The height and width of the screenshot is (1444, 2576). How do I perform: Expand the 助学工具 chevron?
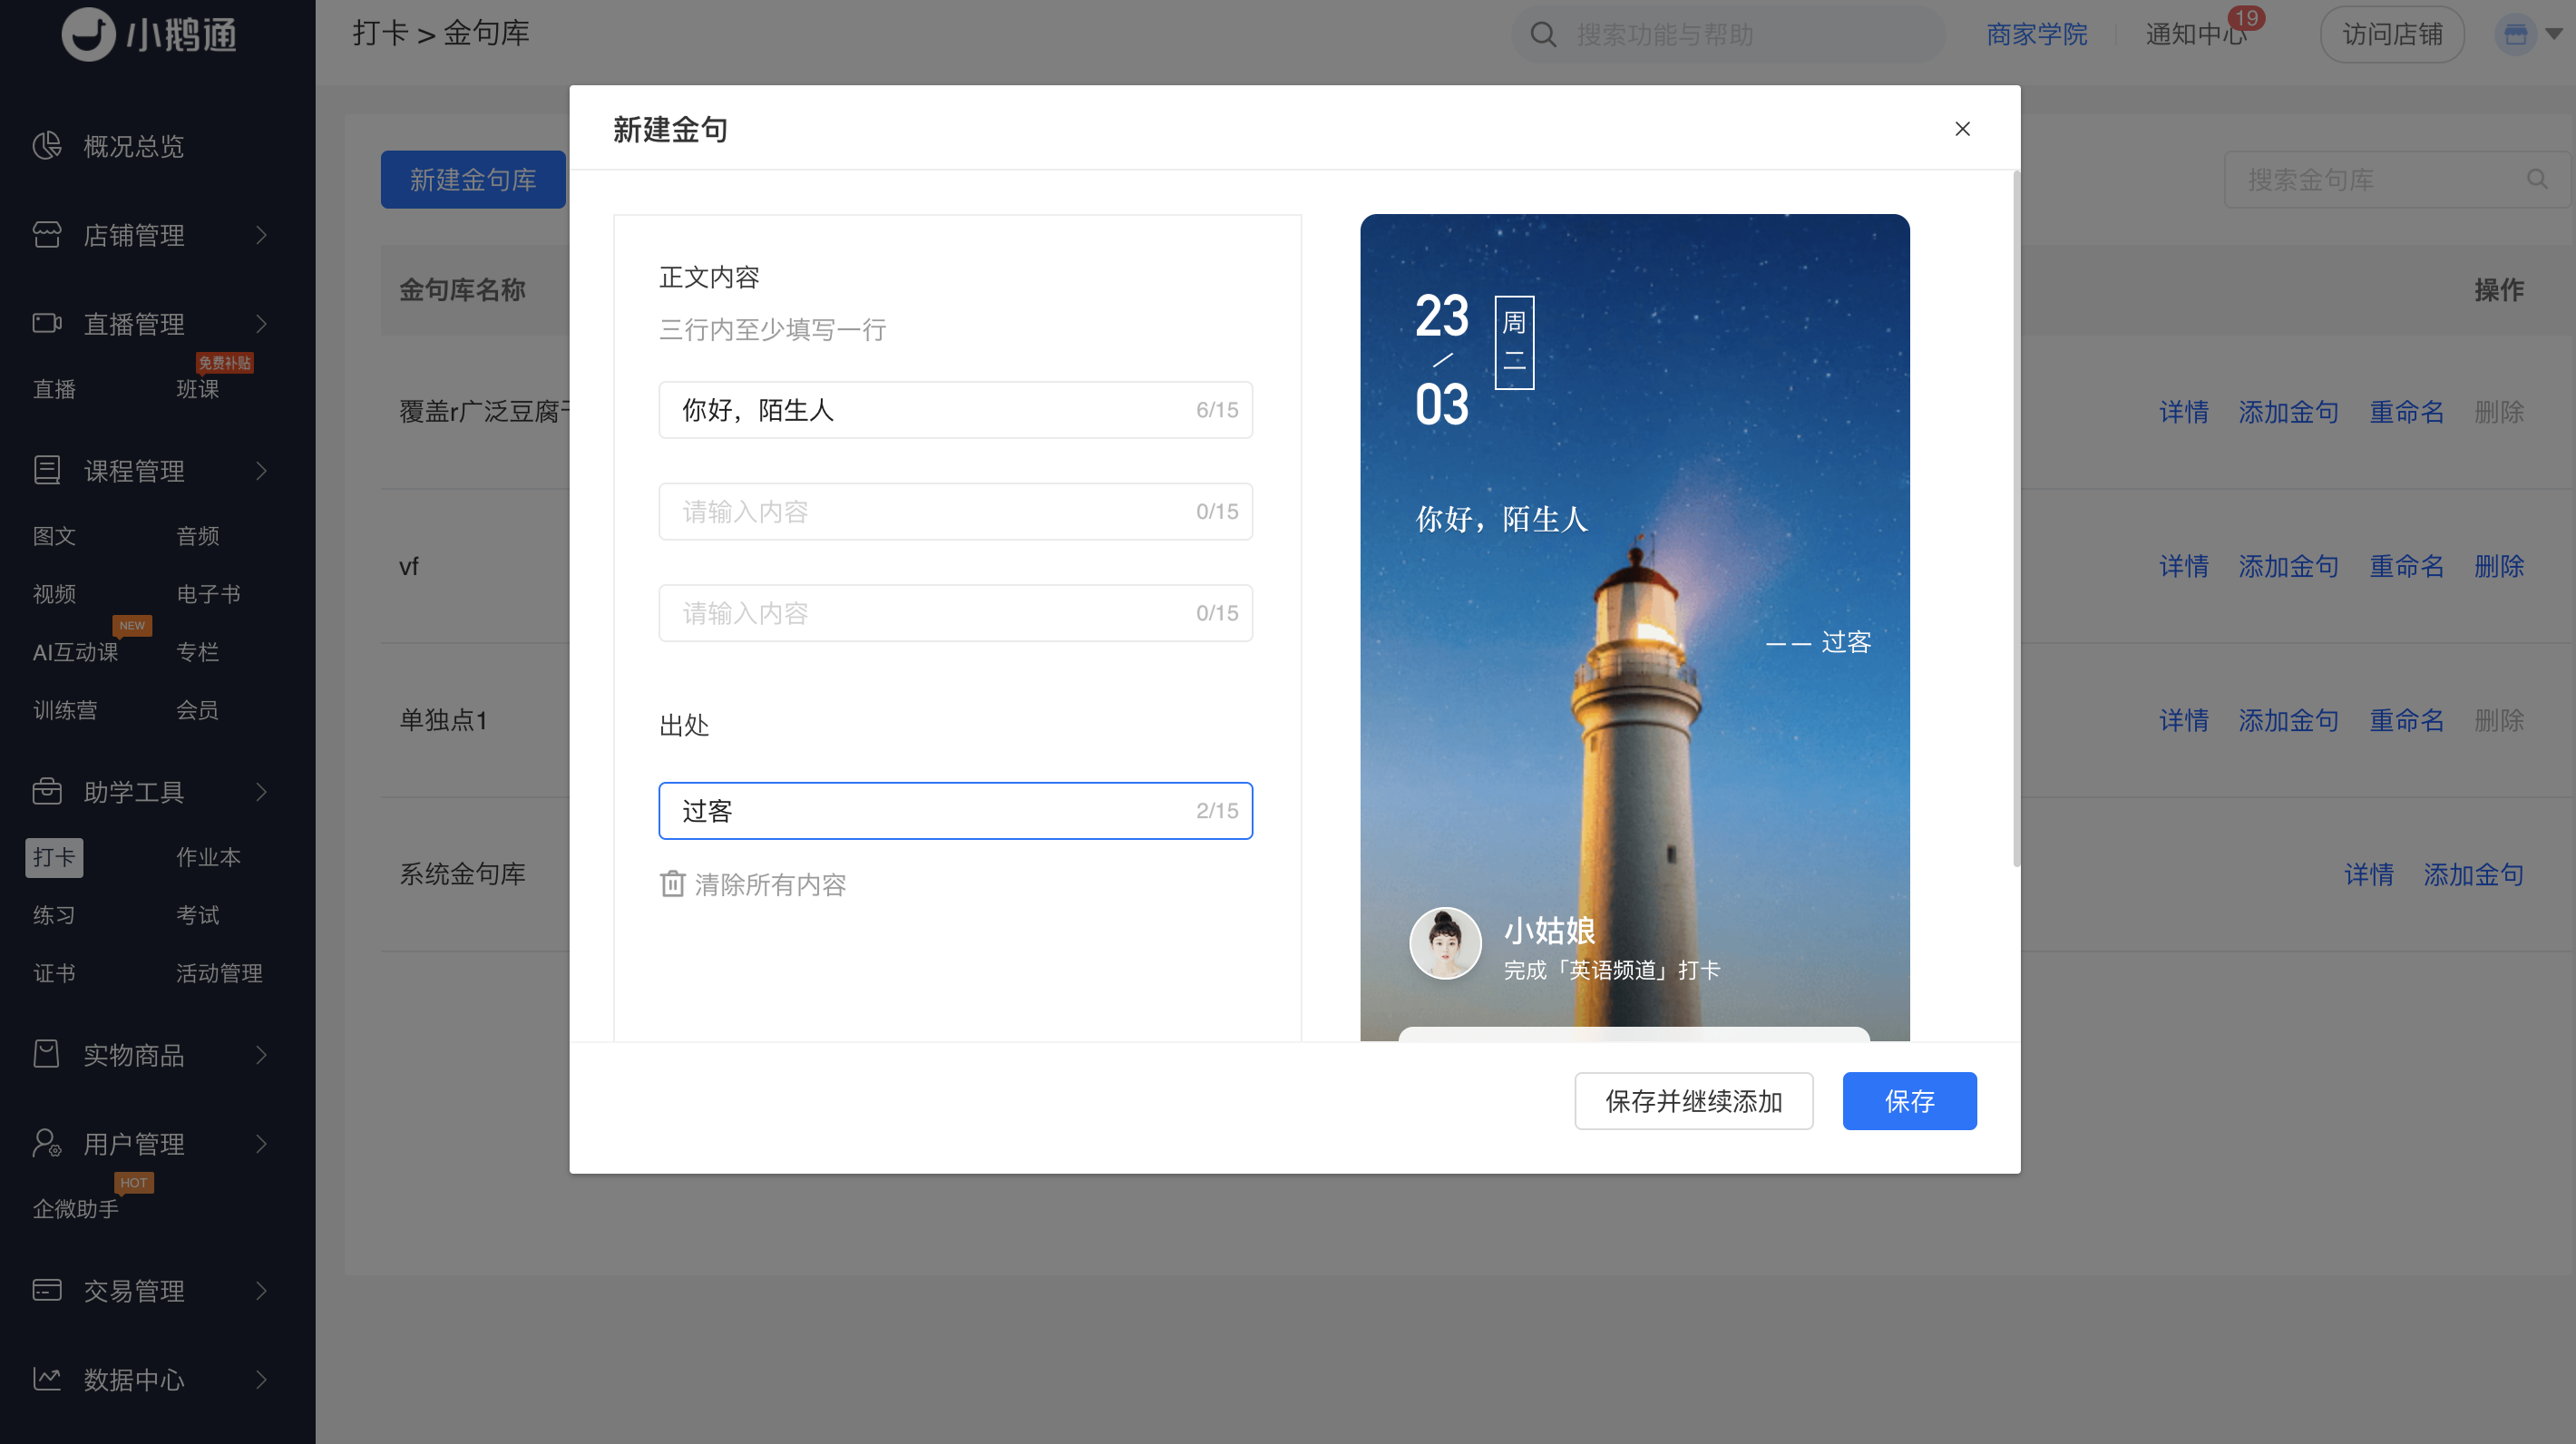tap(261, 791)
